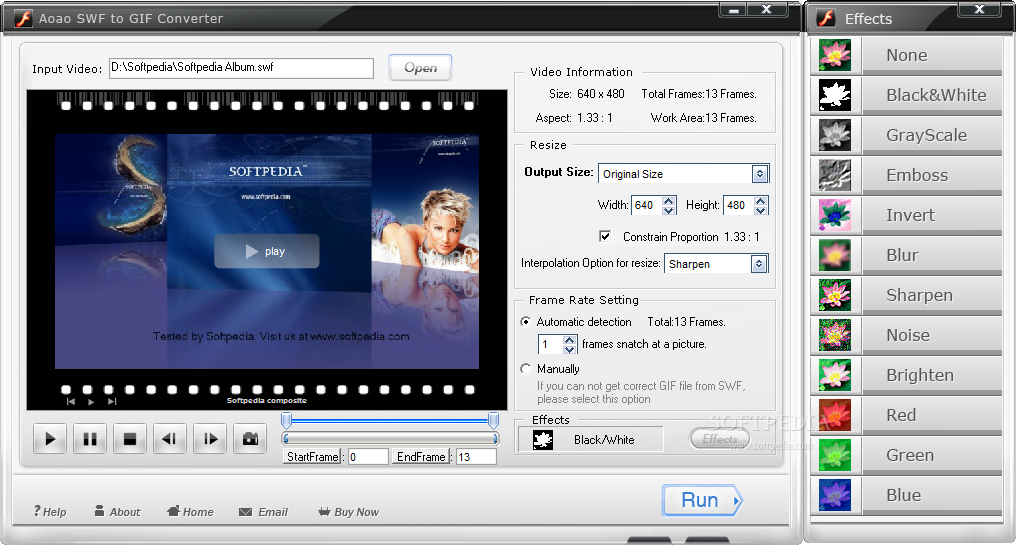The image size is (1016, 545).
Task: Capture snapshot with camera icon
Action: (x=250, y=439)
